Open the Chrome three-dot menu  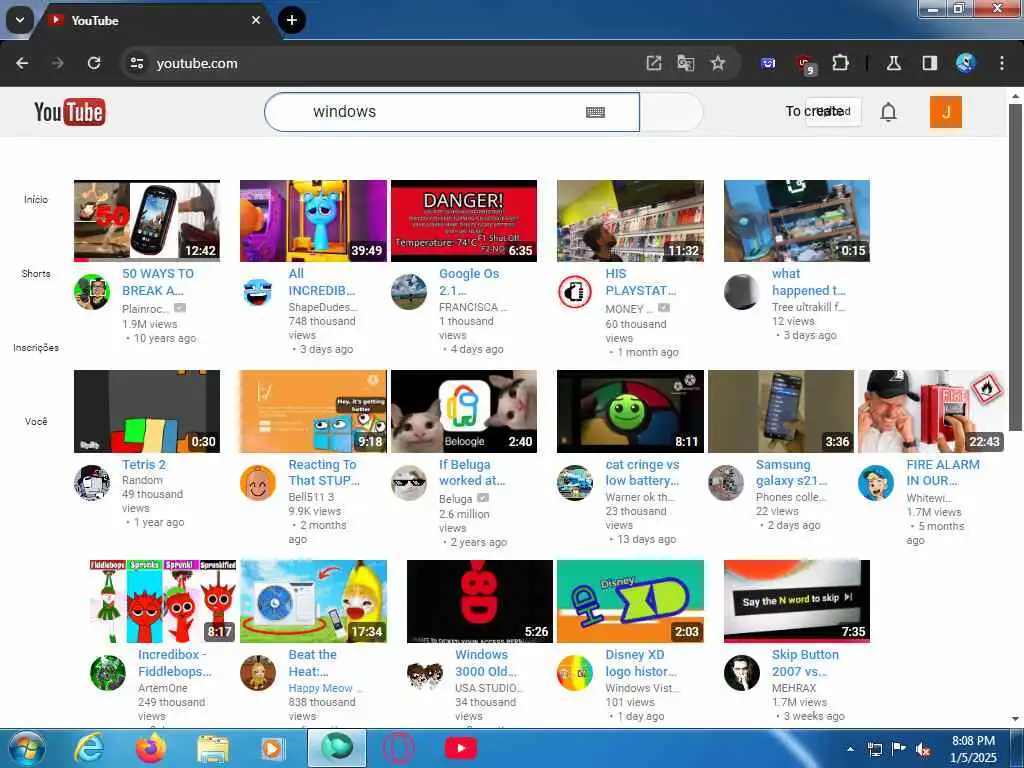(x=1002, y=63)
